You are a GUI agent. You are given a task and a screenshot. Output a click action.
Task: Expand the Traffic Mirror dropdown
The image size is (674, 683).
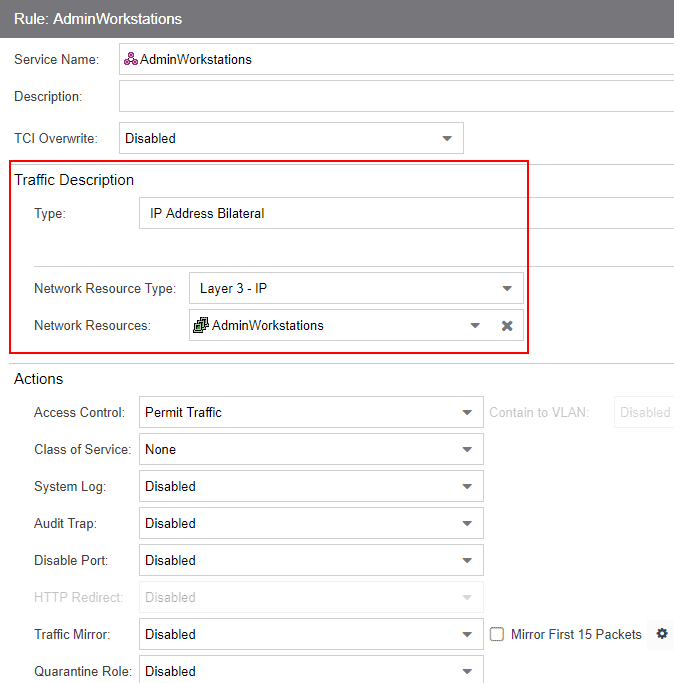[467, 634]
